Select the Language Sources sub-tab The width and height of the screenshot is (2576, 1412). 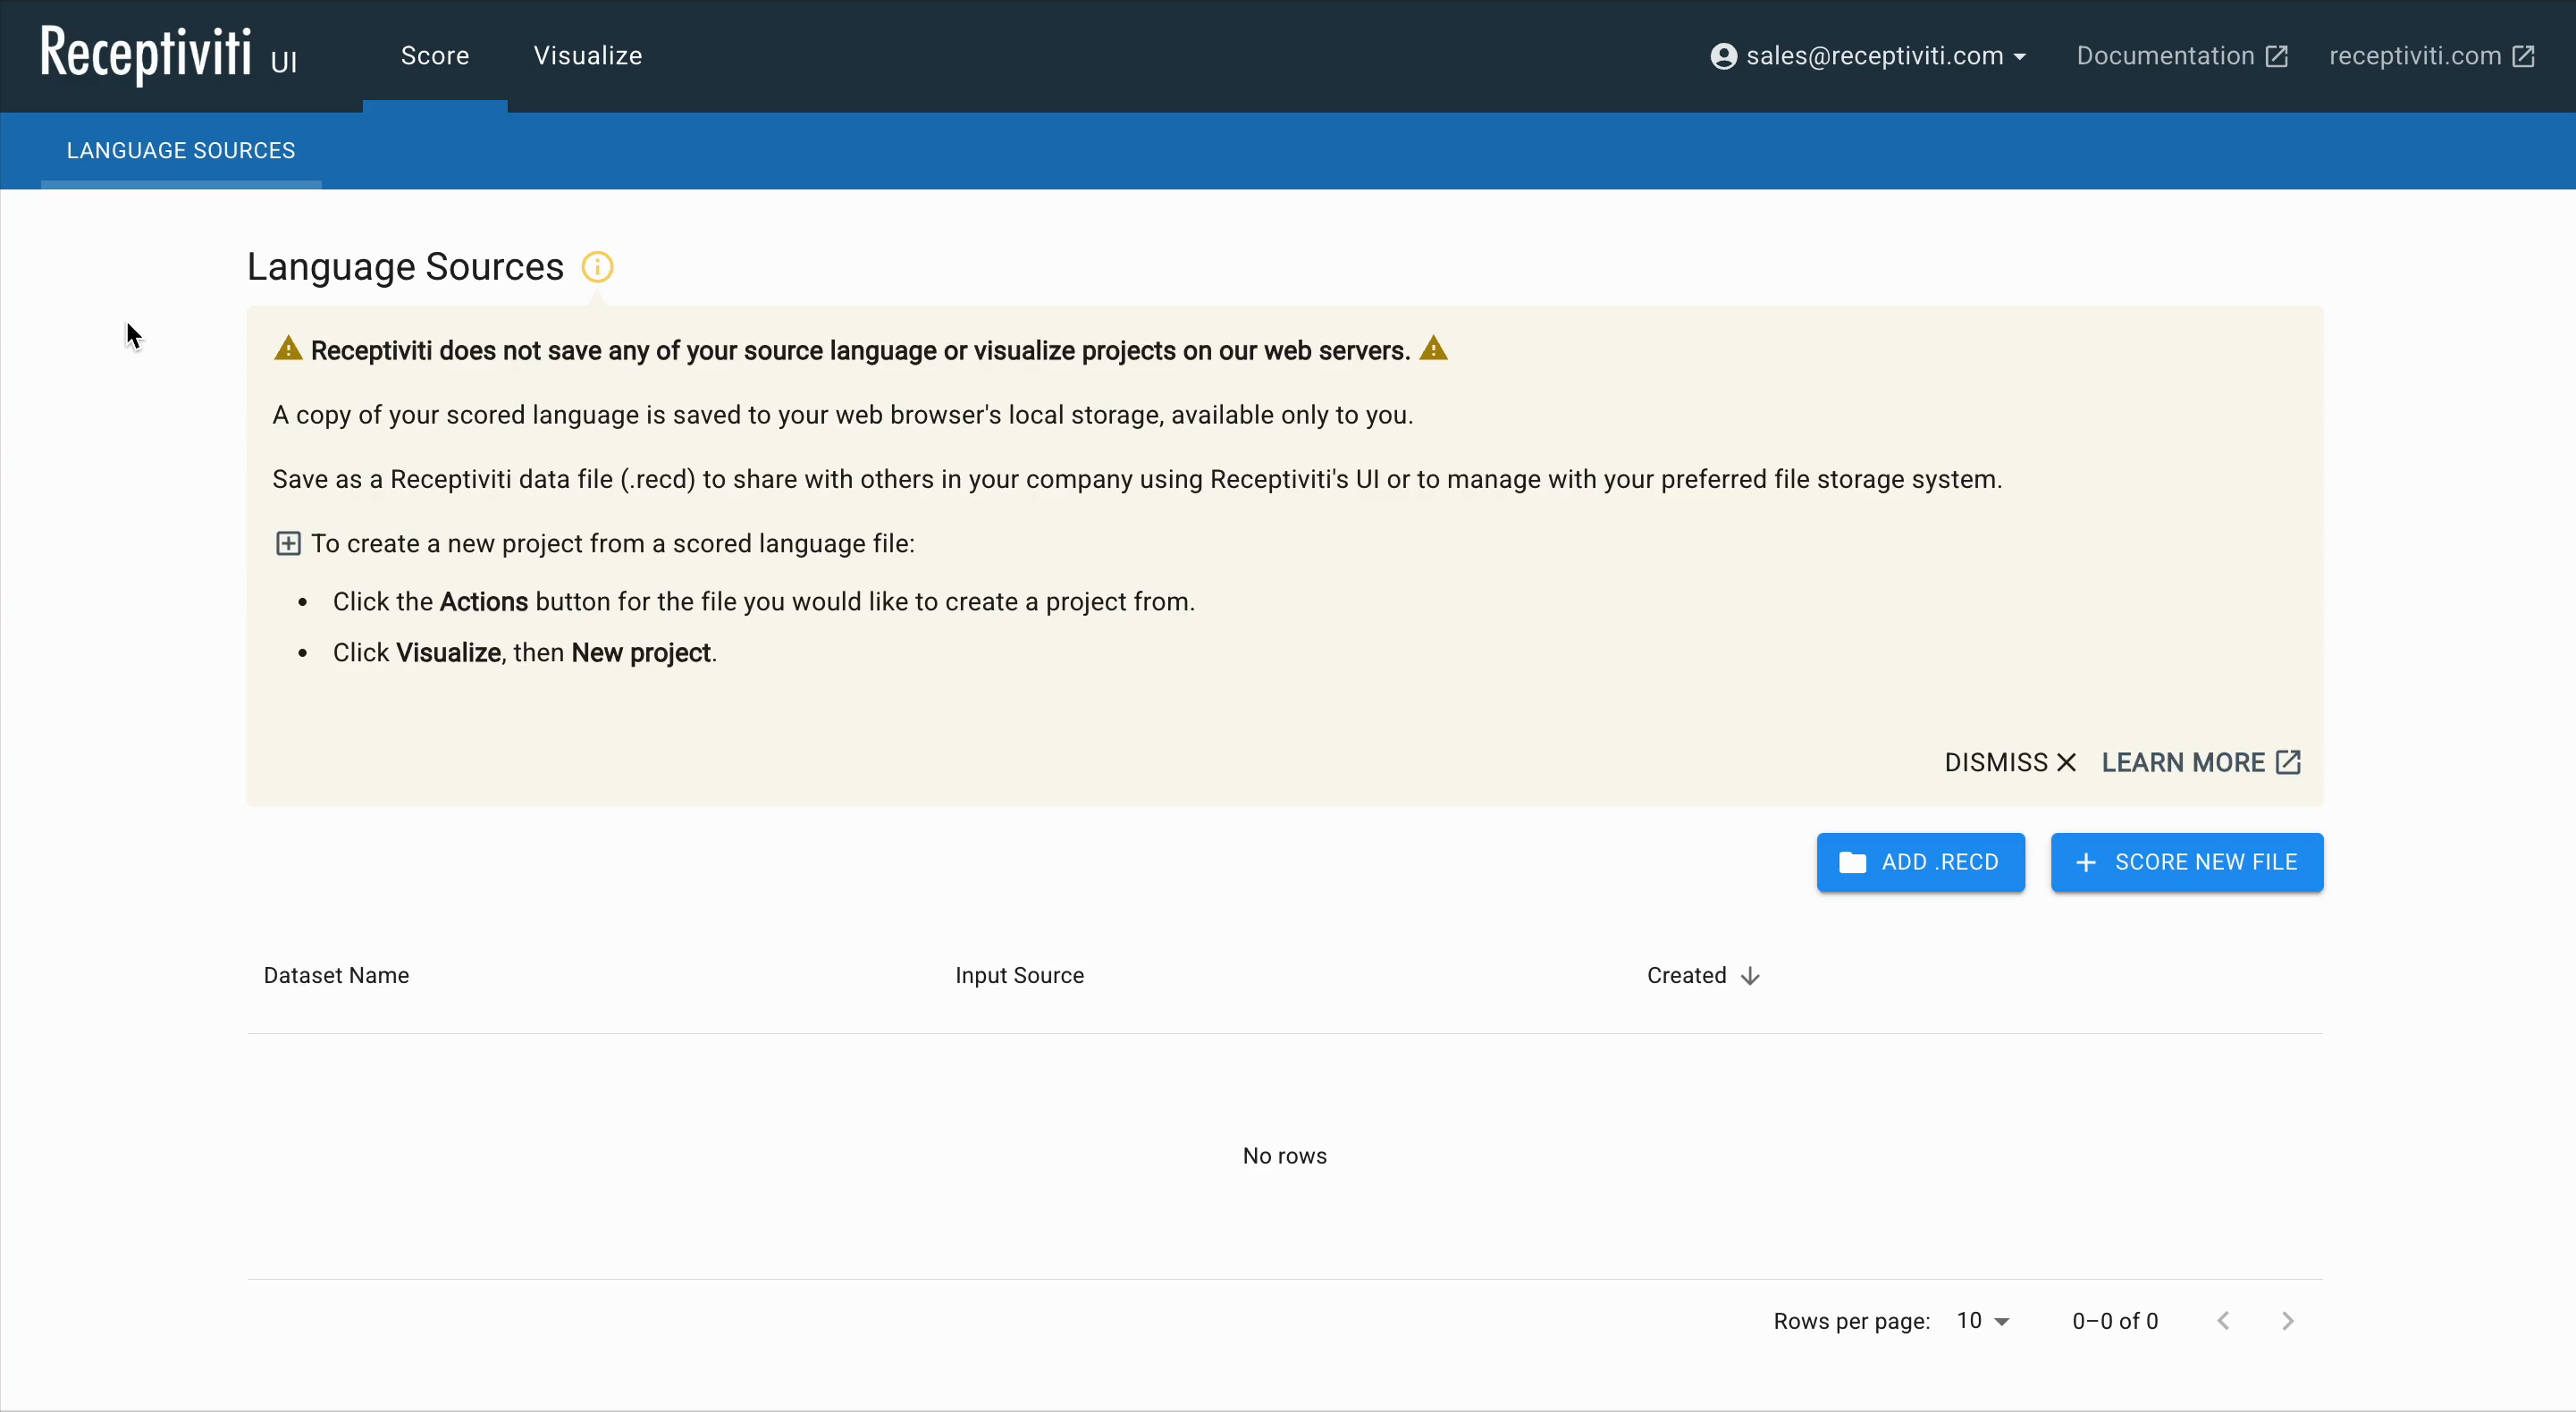coord(181,150)
